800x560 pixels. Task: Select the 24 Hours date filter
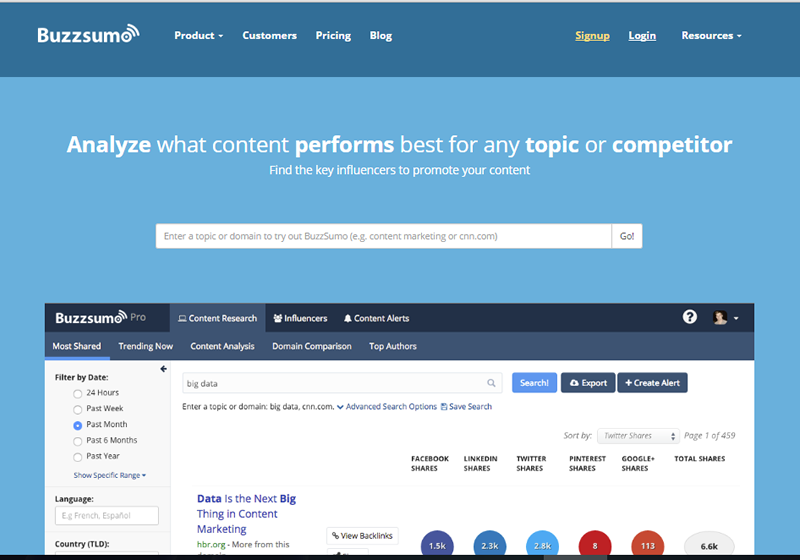[78, 394]
